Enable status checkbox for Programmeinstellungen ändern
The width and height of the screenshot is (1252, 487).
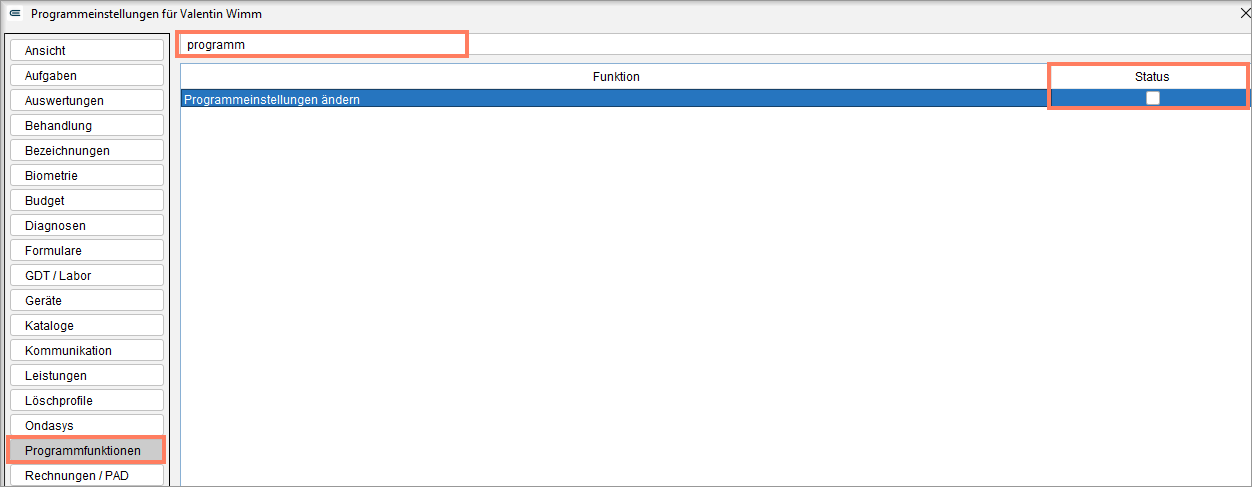pyautogui.click(x=1153, y=98)
